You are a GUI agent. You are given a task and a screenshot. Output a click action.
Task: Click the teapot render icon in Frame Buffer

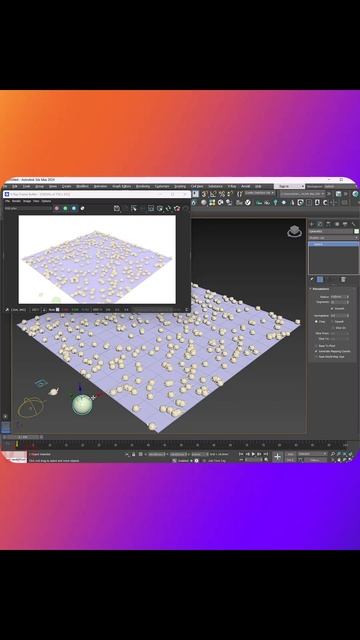tap(177, 208)
